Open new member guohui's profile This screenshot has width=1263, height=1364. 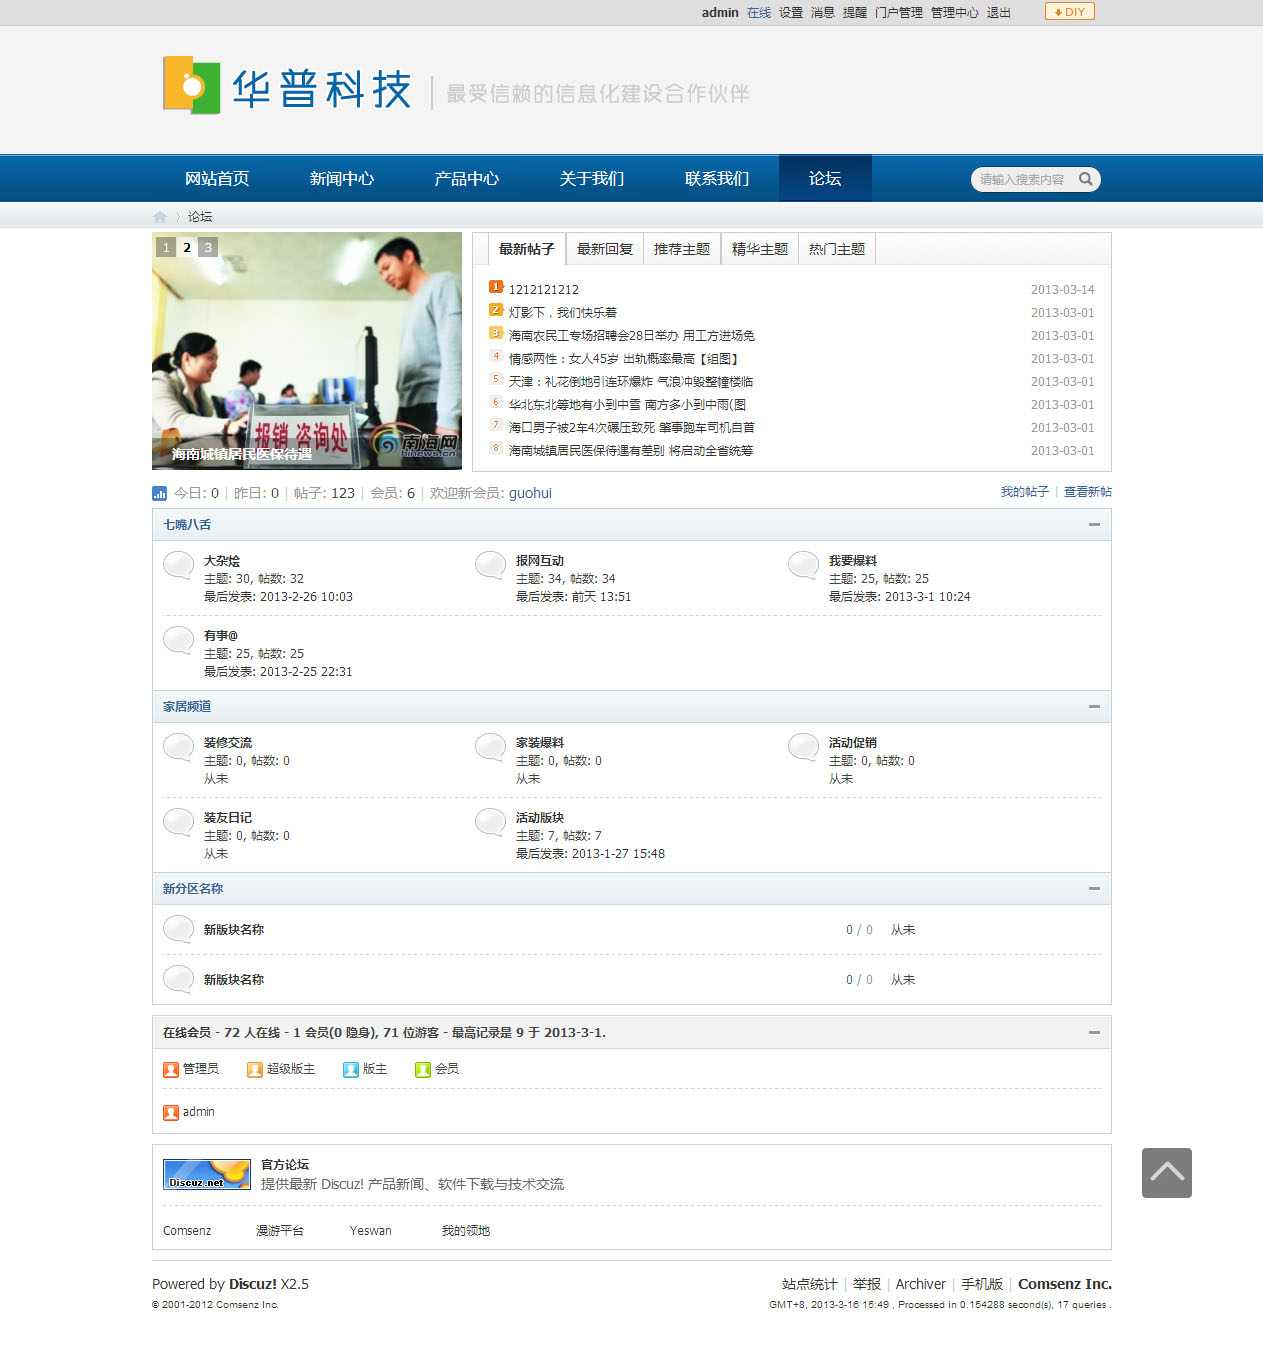530,493
